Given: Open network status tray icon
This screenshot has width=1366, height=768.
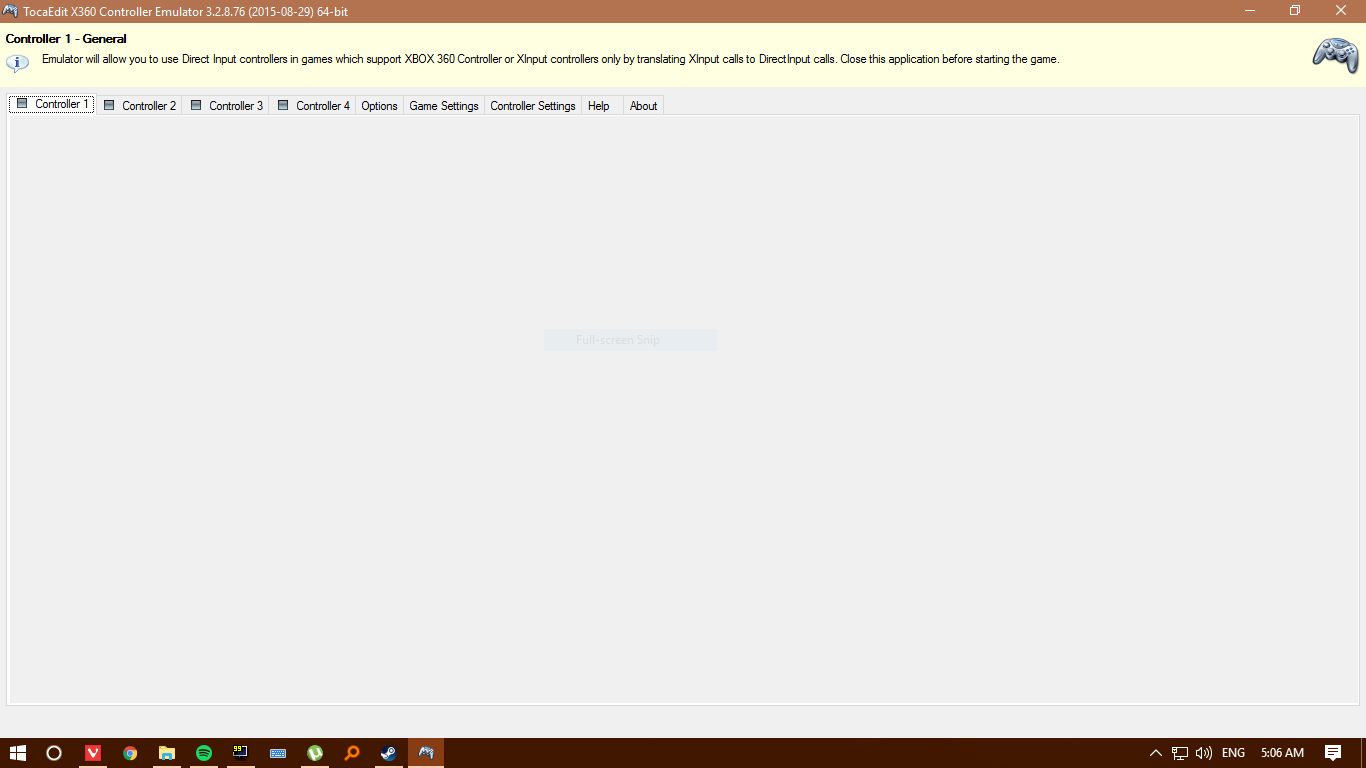Looking at the screenshot, I should pyautogui.click(x=1180, y=753).
